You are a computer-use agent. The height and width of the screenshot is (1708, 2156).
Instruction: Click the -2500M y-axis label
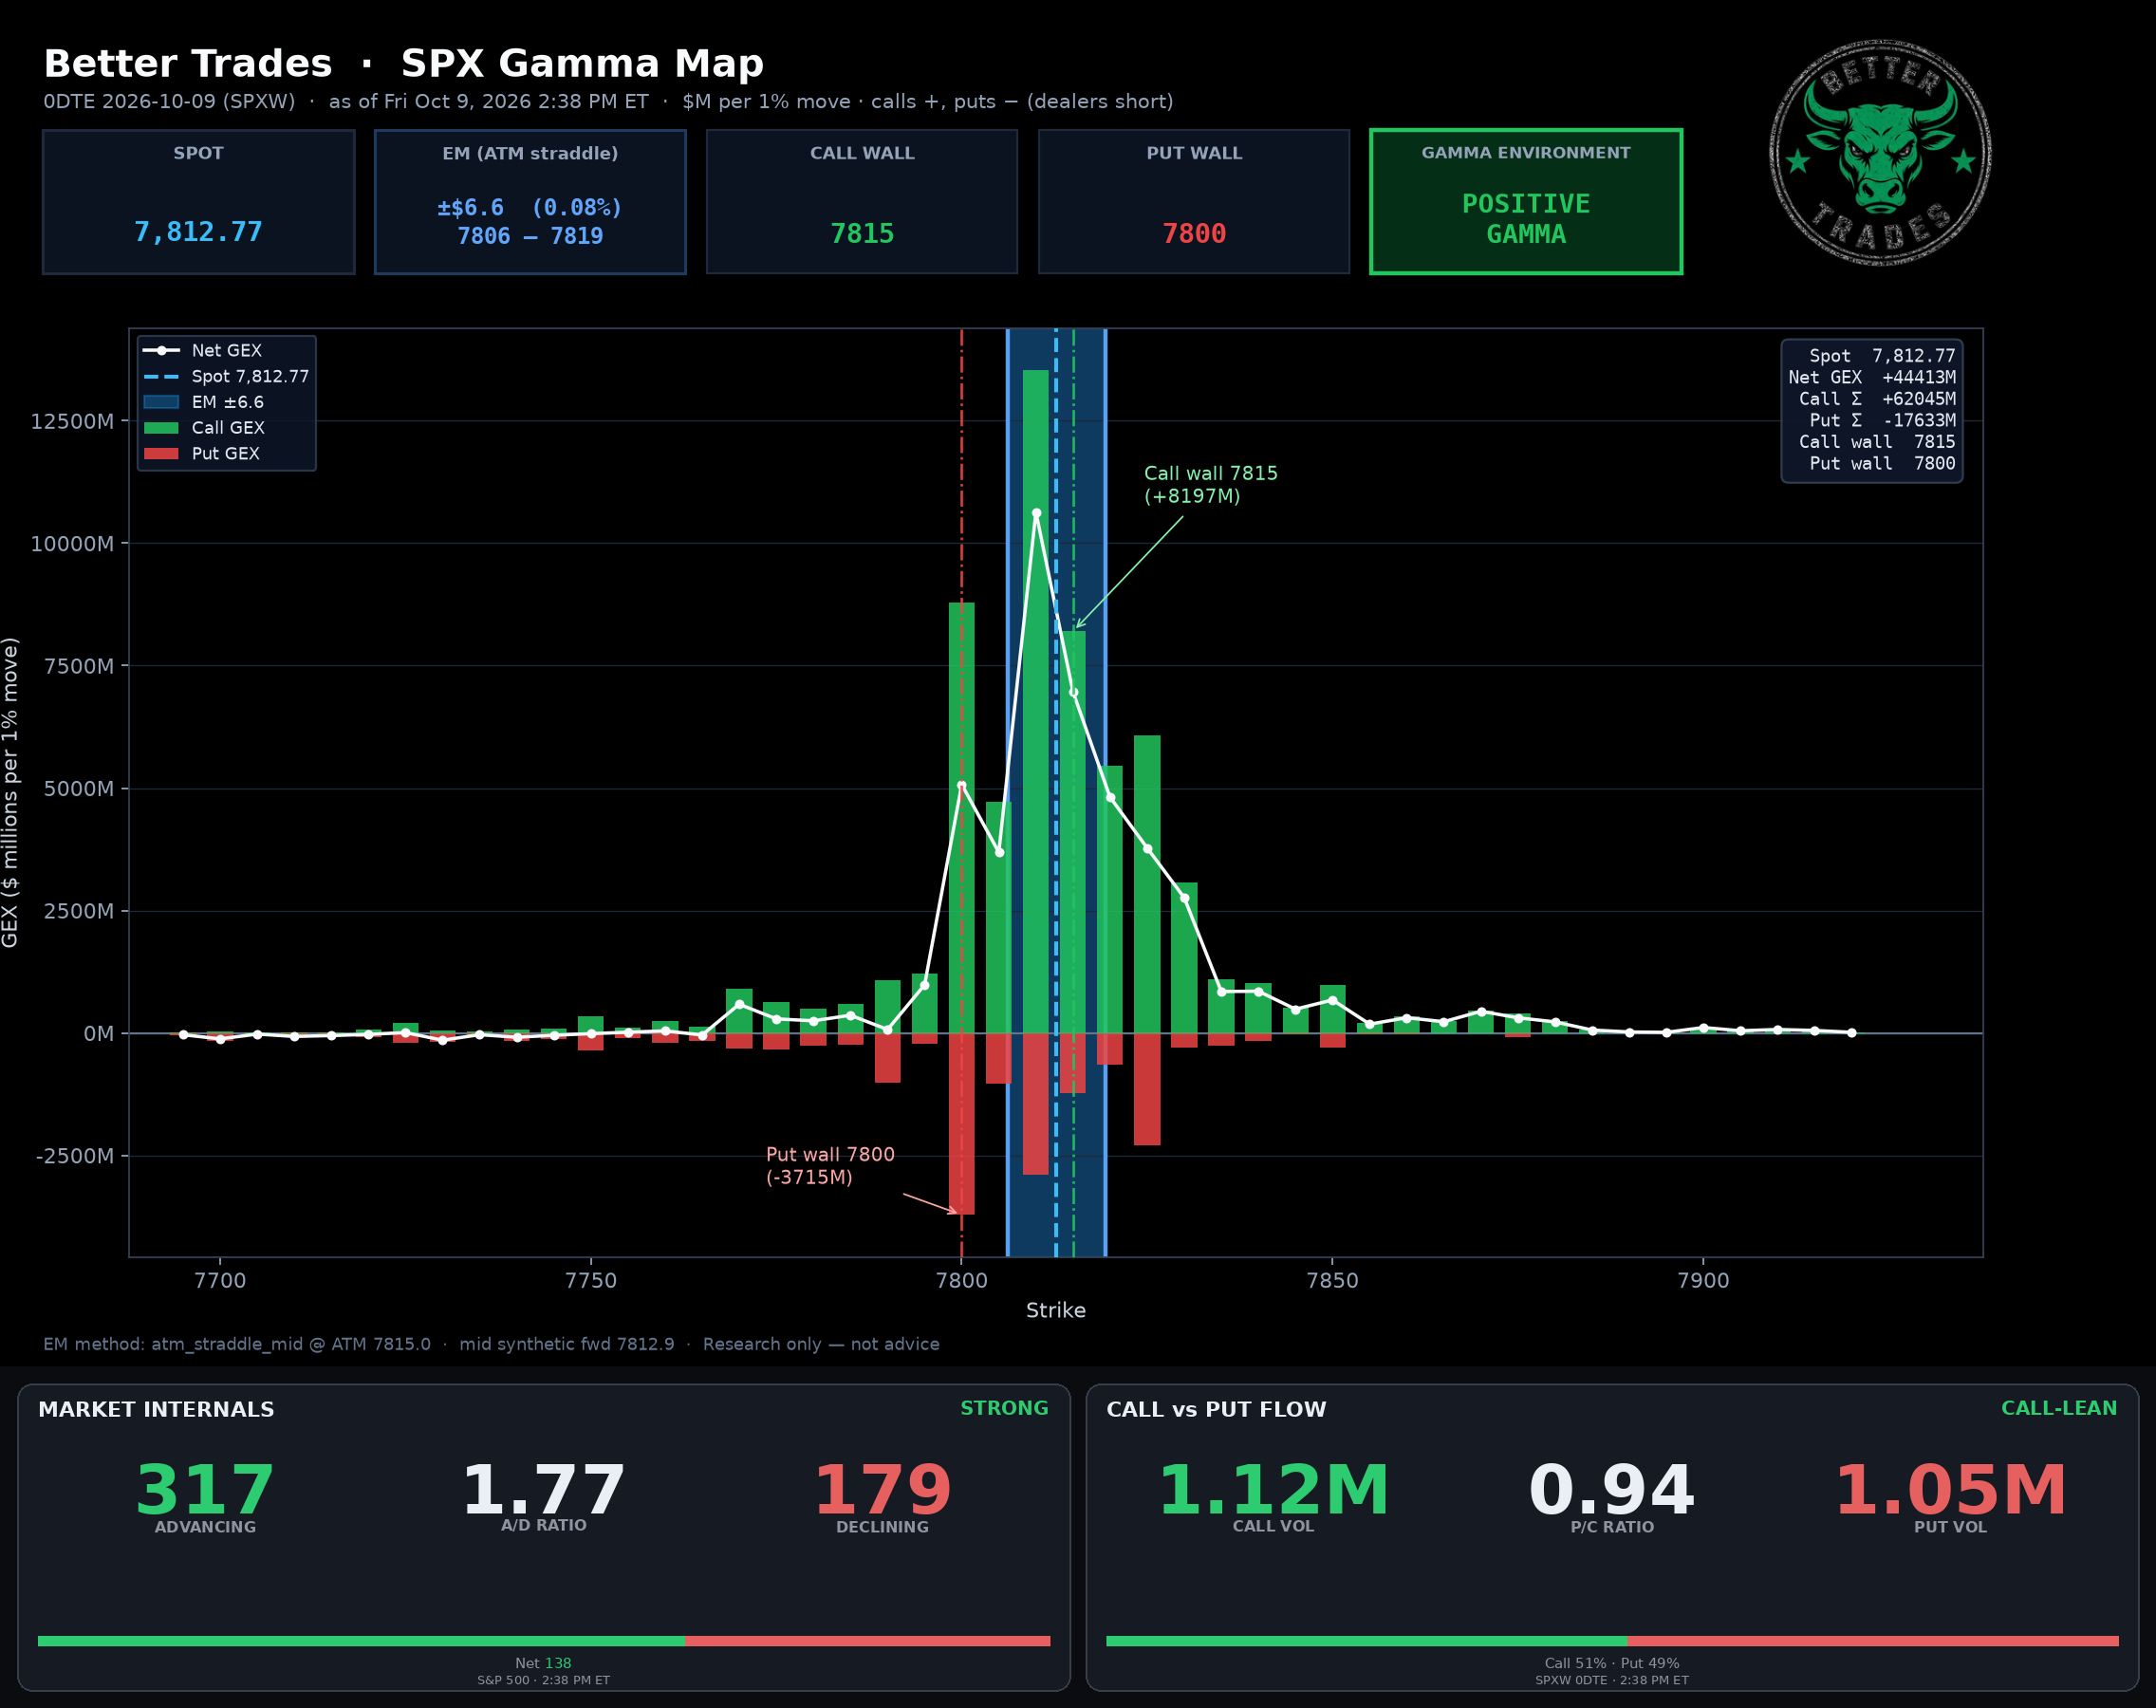(x=75, y=1156)
